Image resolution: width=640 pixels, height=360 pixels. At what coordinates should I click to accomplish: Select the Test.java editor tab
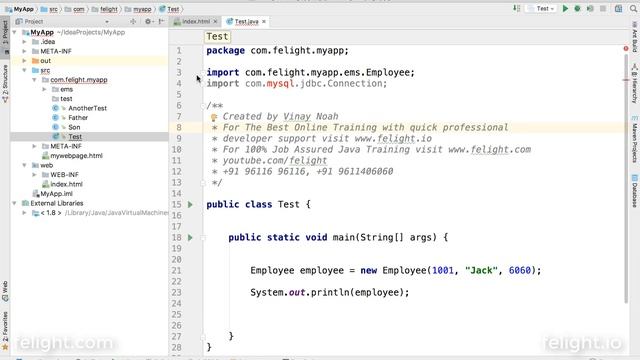(x=247, y=21)
